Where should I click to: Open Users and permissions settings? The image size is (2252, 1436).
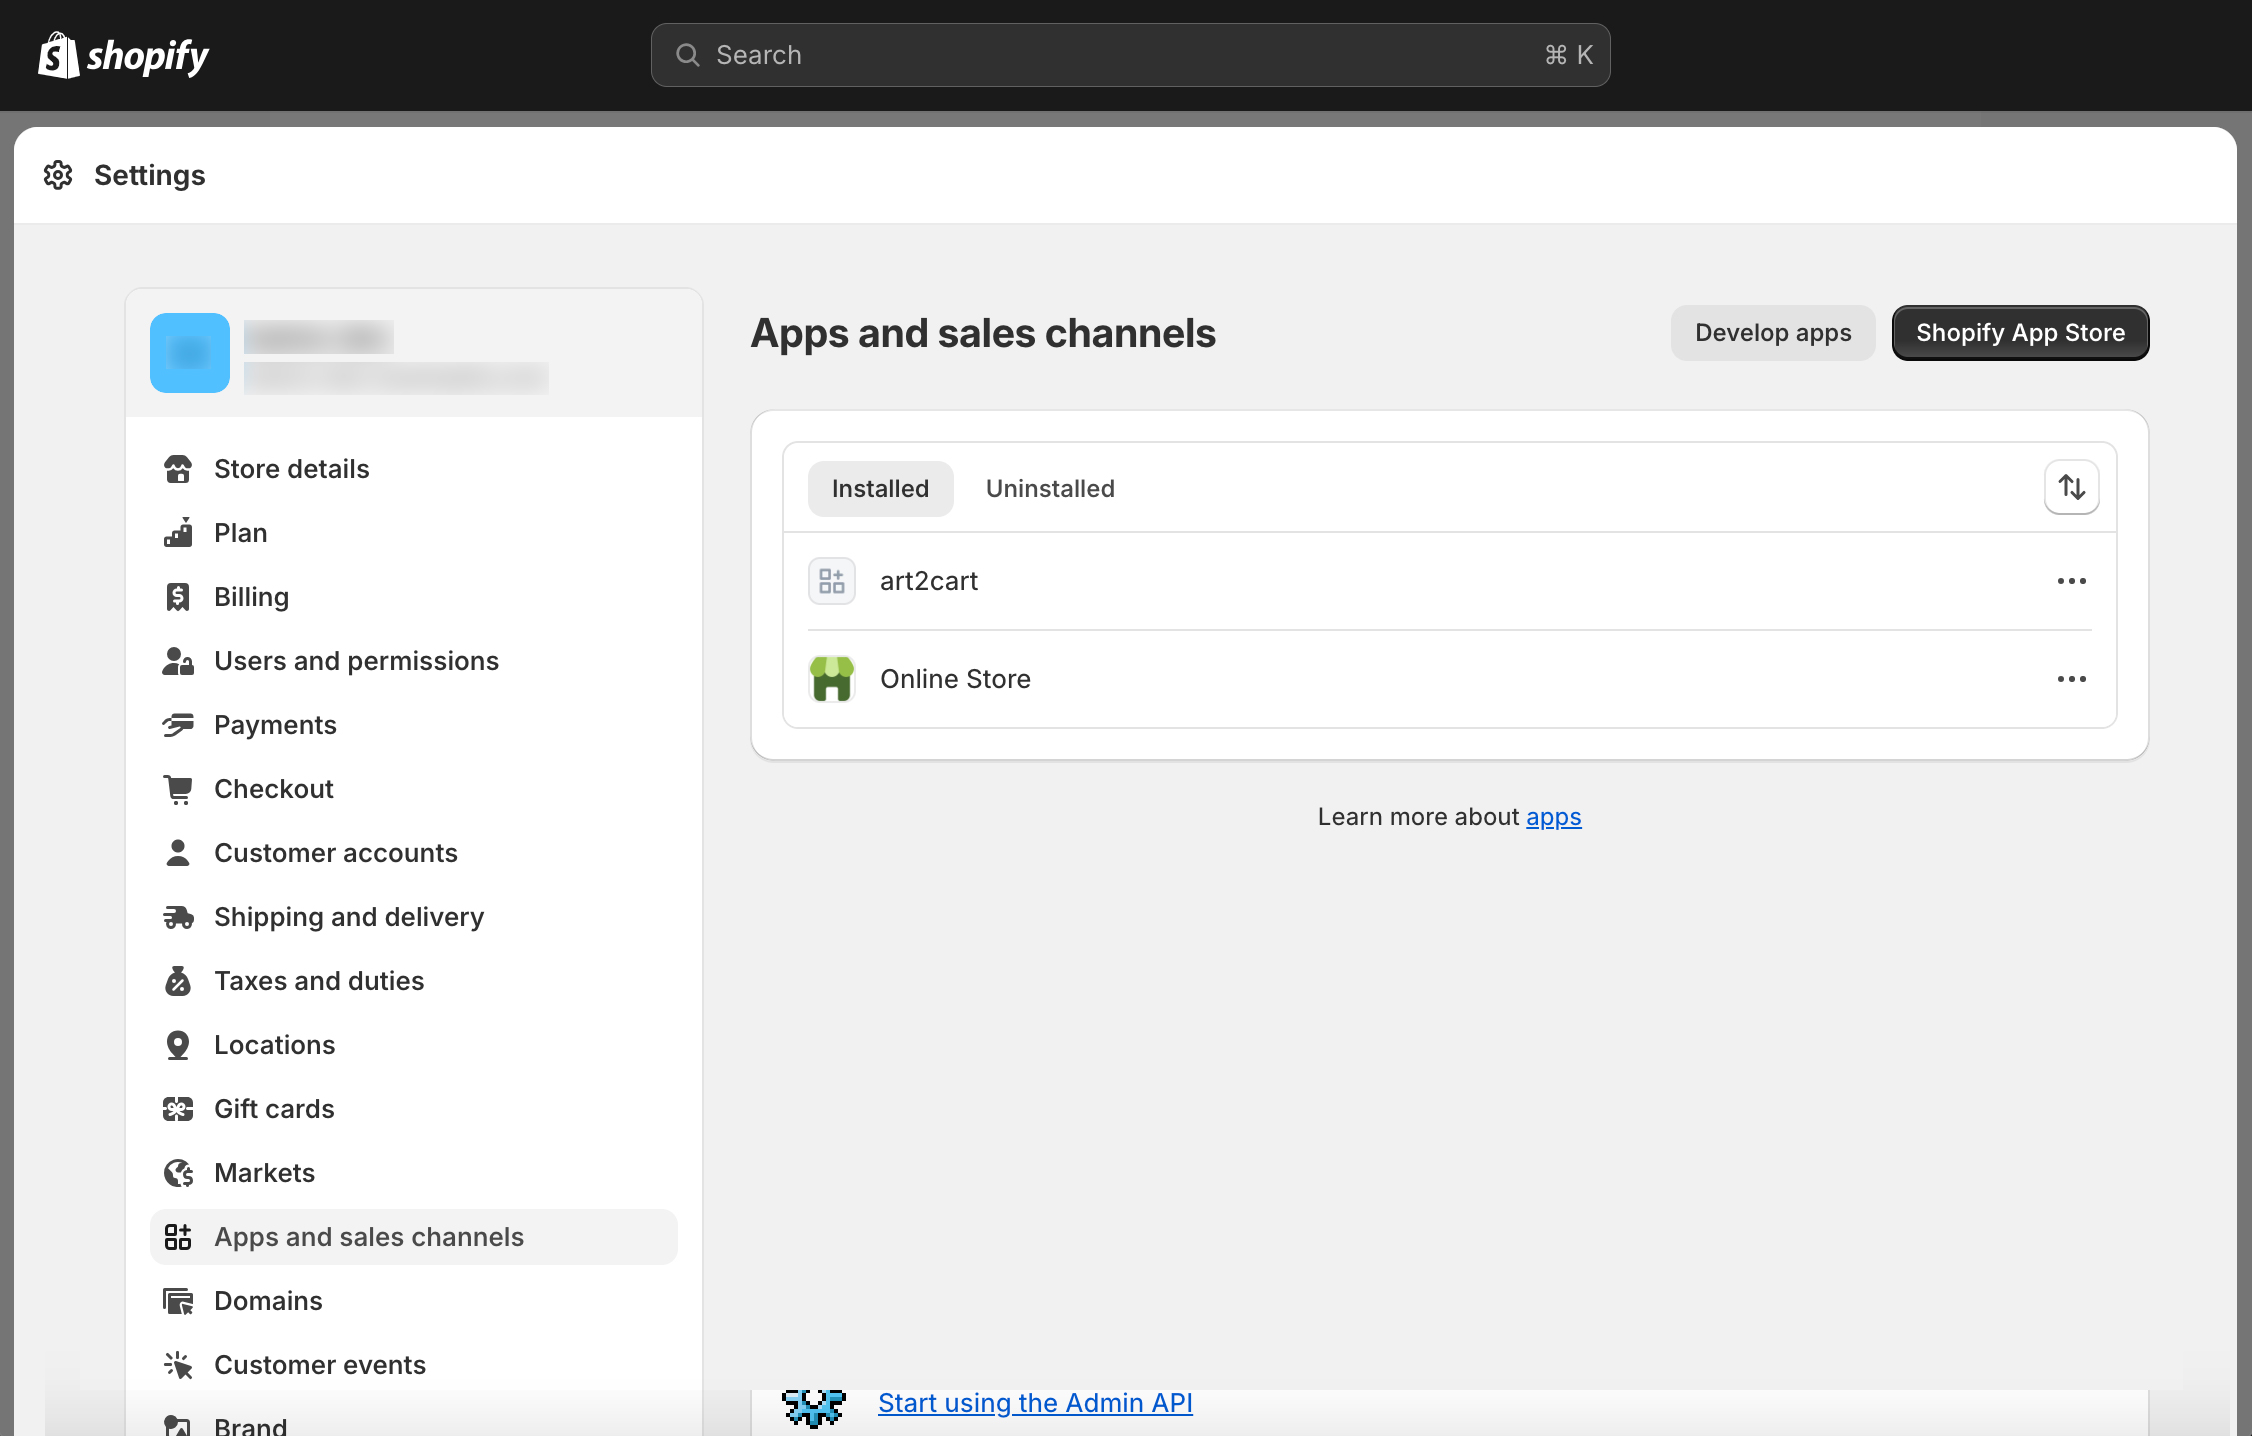point(356,661)
